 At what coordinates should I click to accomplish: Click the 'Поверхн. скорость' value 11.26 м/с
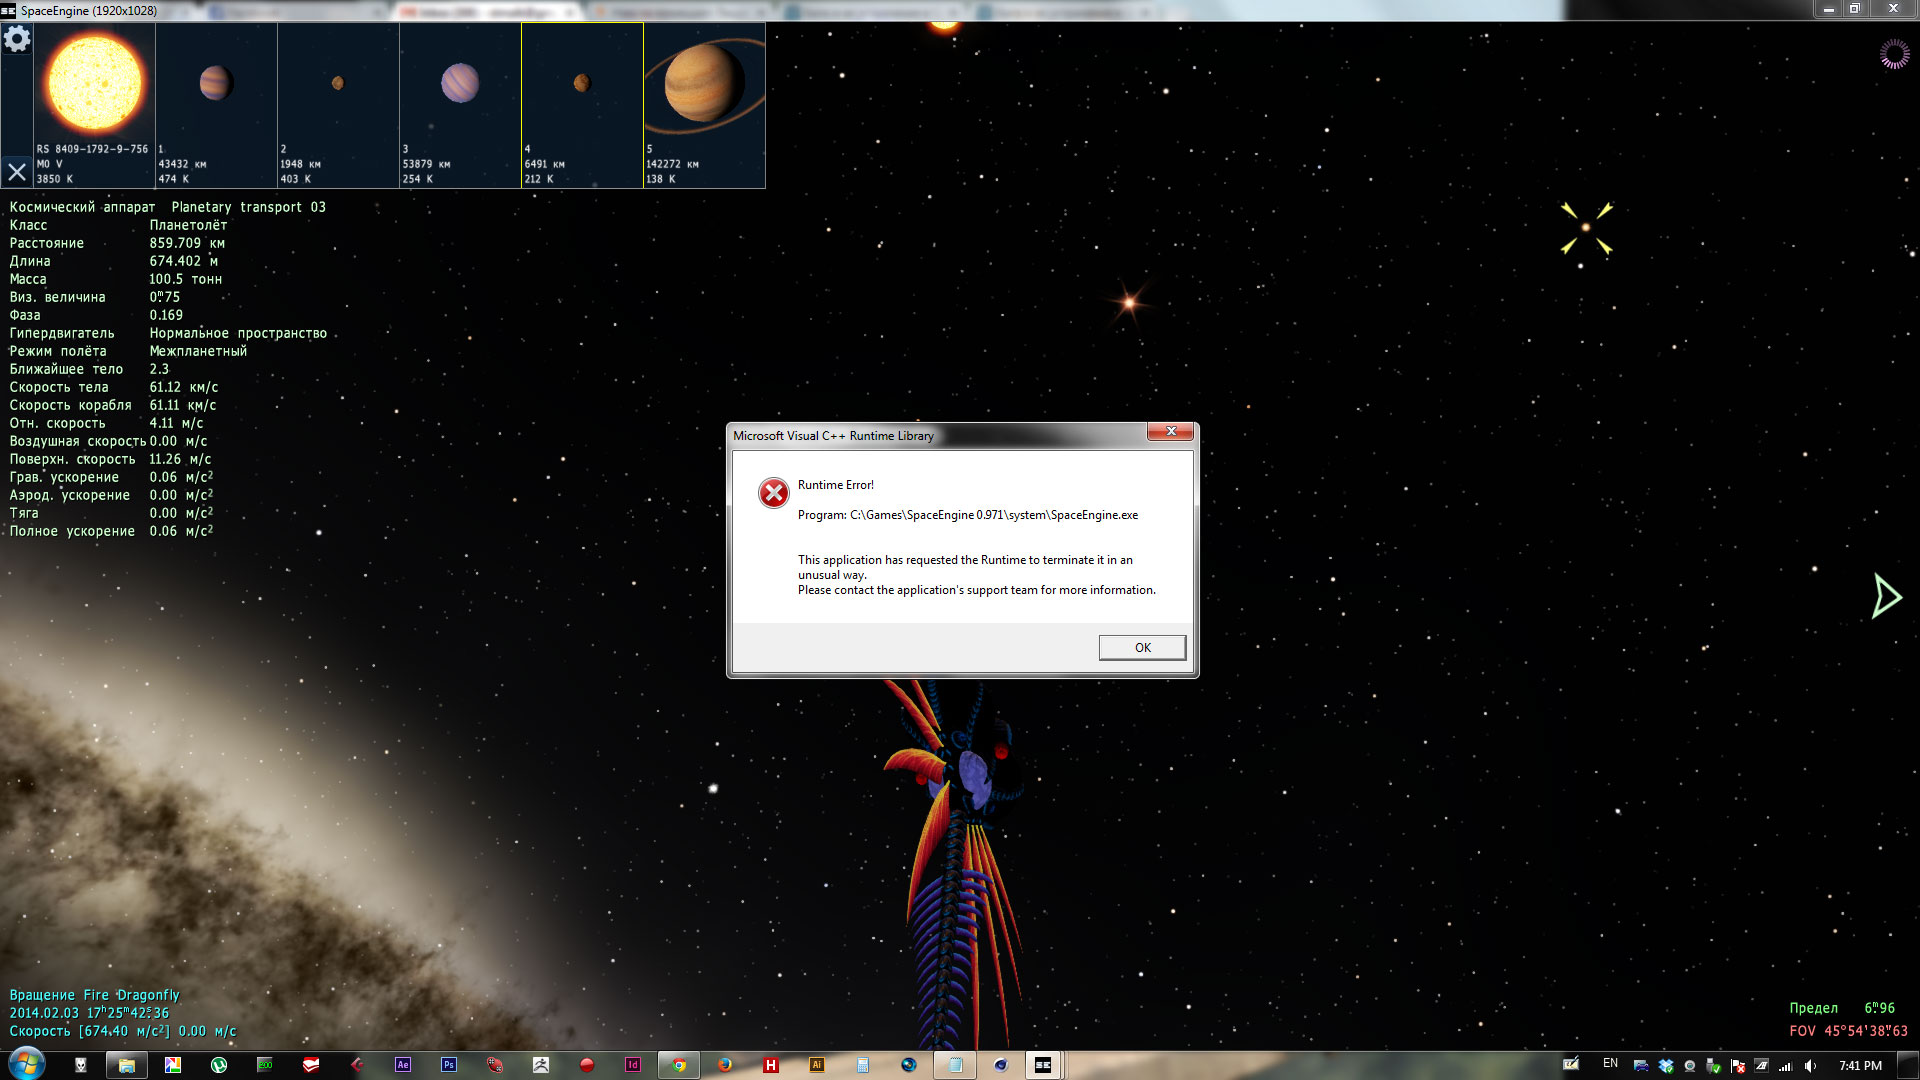click(x=180, y=459)
